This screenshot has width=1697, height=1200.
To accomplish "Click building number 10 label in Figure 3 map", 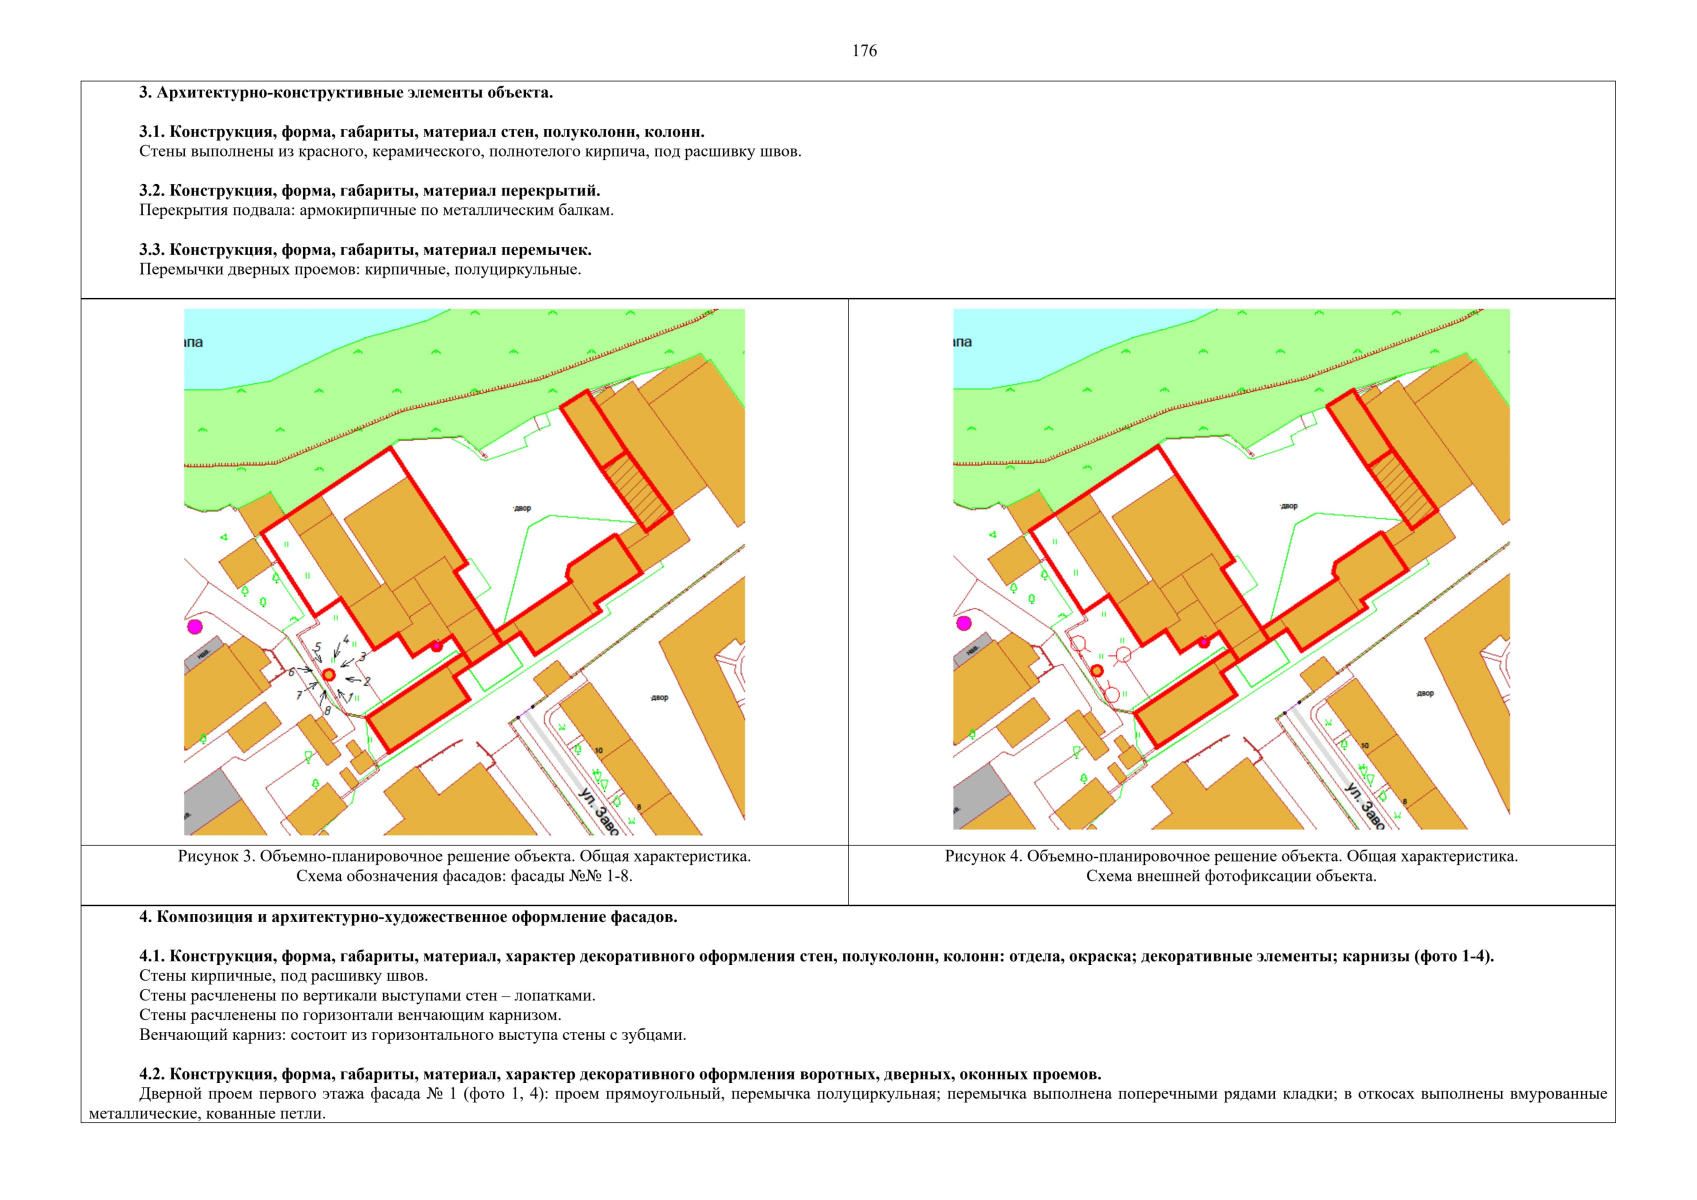I will 598,750.
